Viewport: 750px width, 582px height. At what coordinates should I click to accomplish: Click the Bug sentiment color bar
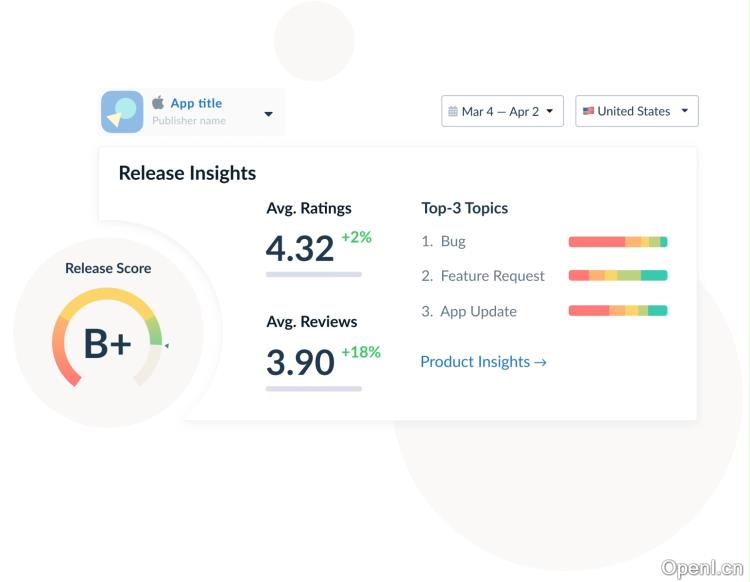[x=617, y=241]
